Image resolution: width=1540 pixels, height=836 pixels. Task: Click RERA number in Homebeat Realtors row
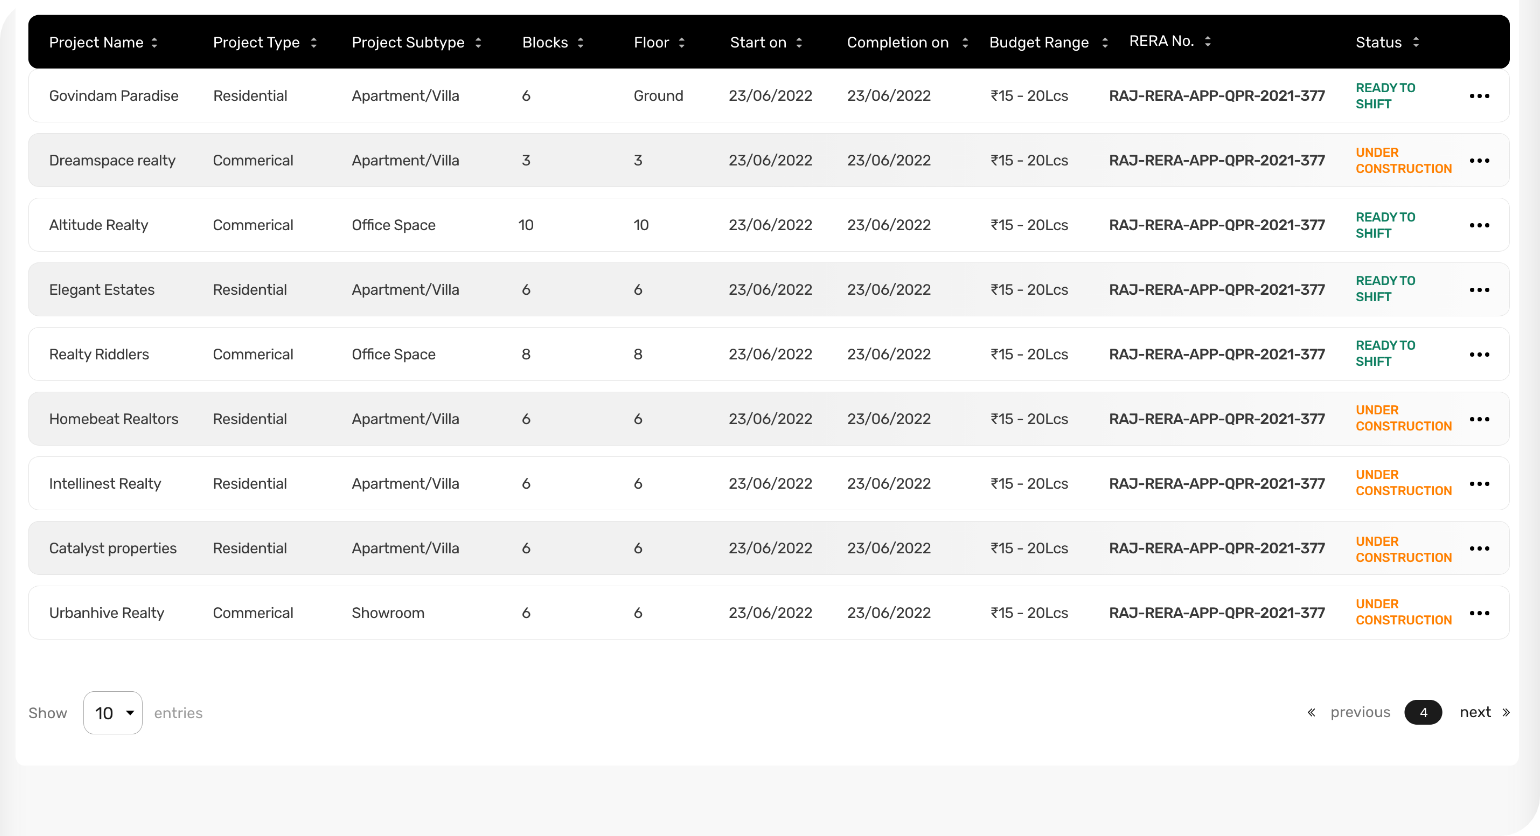(1217, 419)
